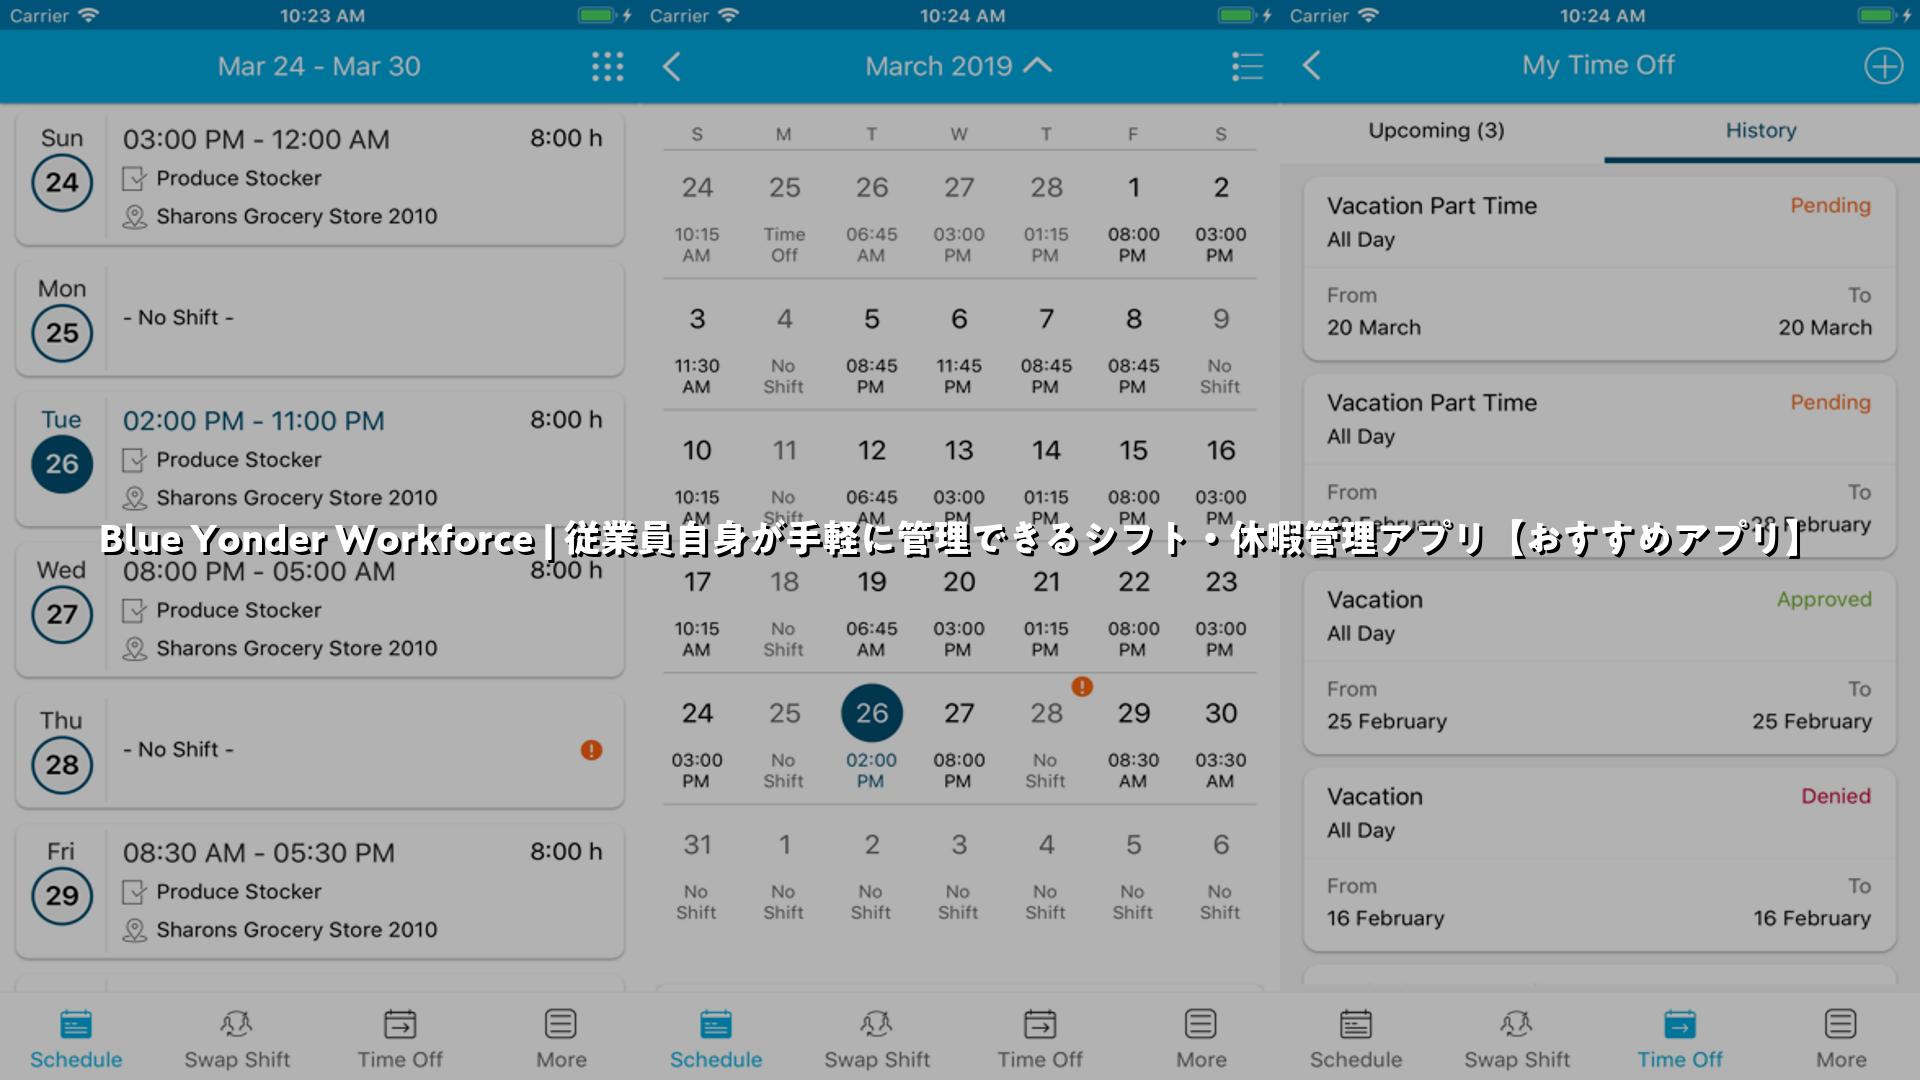Tap the orange alert badge above calendar day 28
The image size is (1920, 1080).
(1082, 686)
